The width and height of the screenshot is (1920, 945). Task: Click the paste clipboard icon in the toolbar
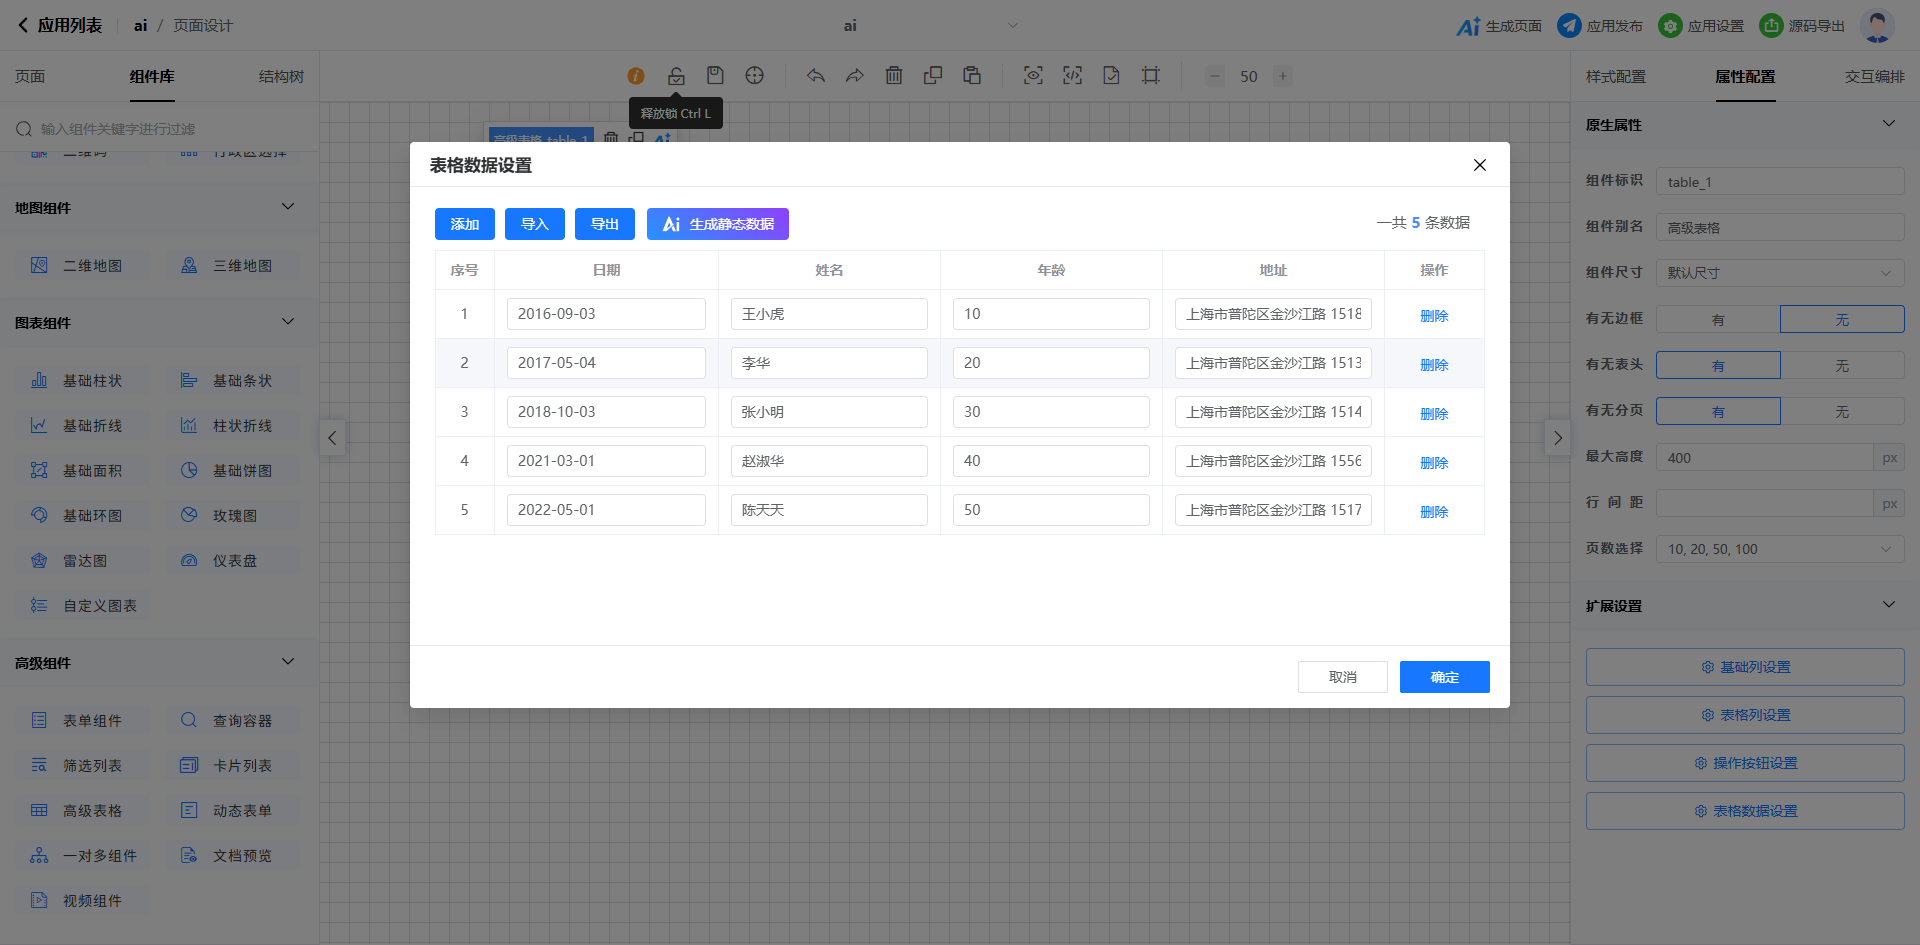(972, 76)
